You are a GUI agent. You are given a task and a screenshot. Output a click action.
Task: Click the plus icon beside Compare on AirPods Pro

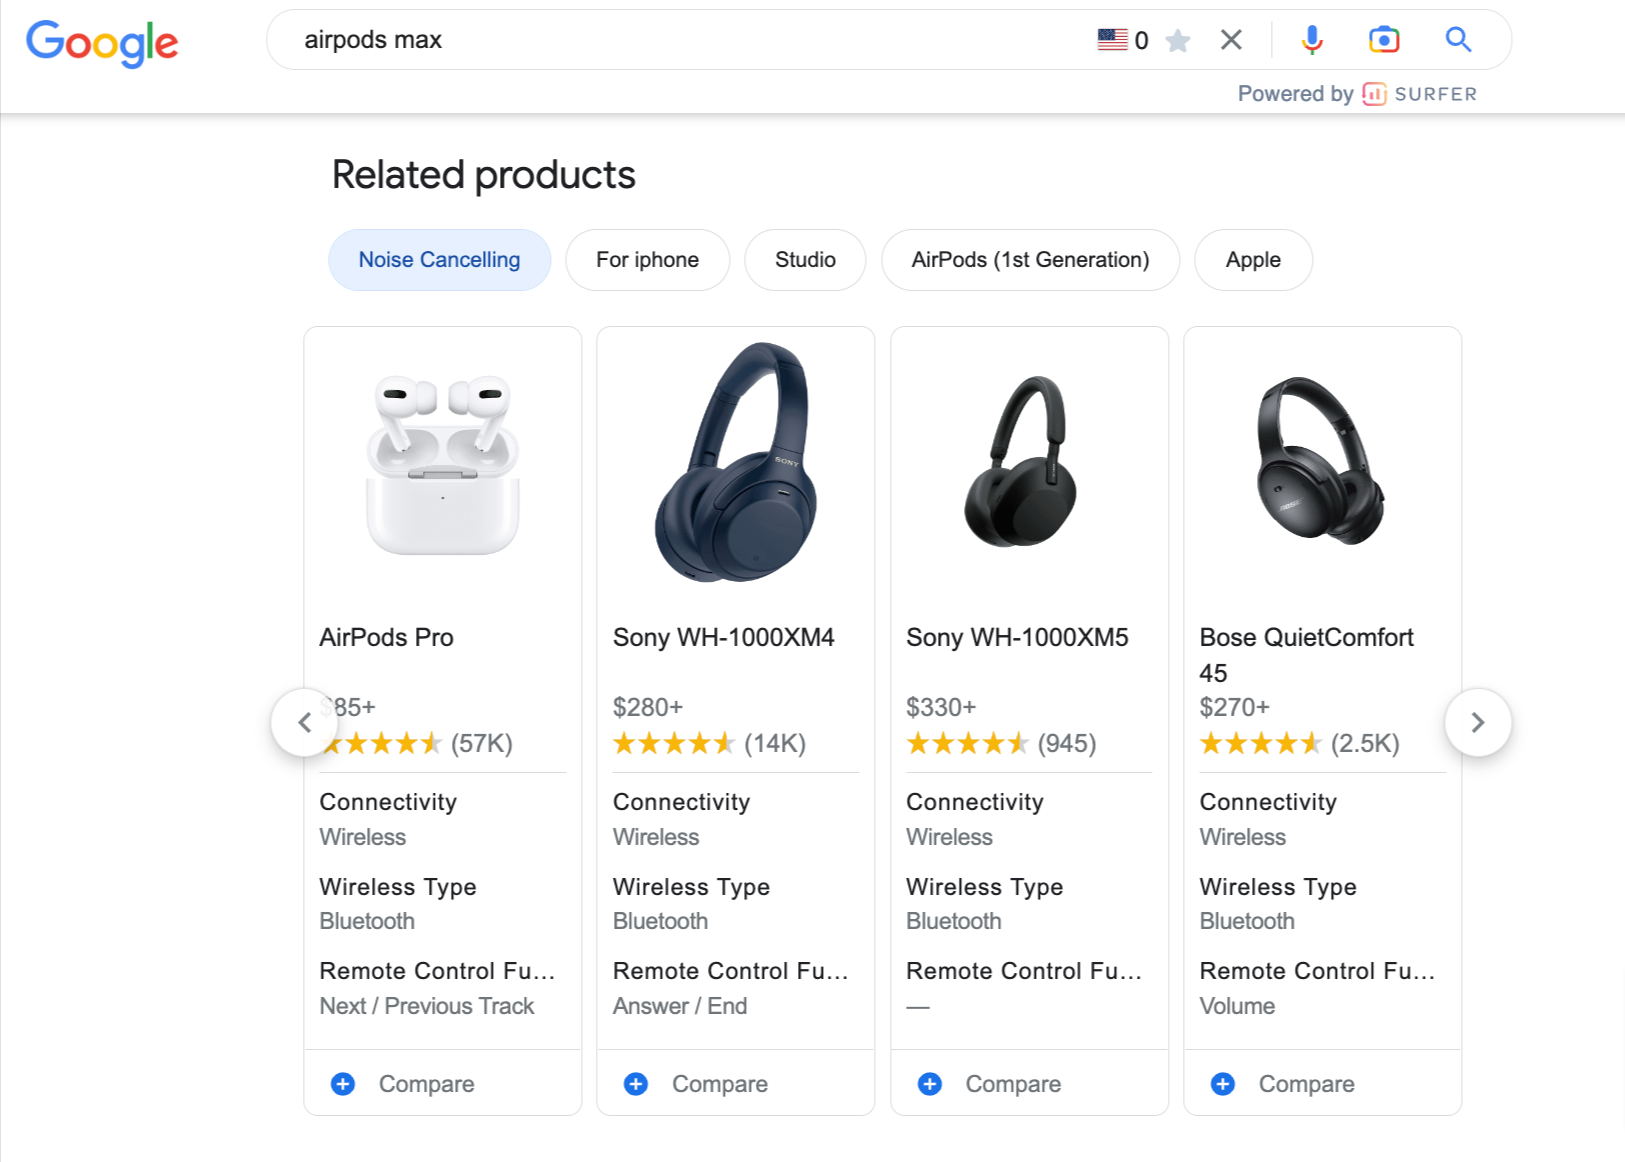pos(343,1084)
